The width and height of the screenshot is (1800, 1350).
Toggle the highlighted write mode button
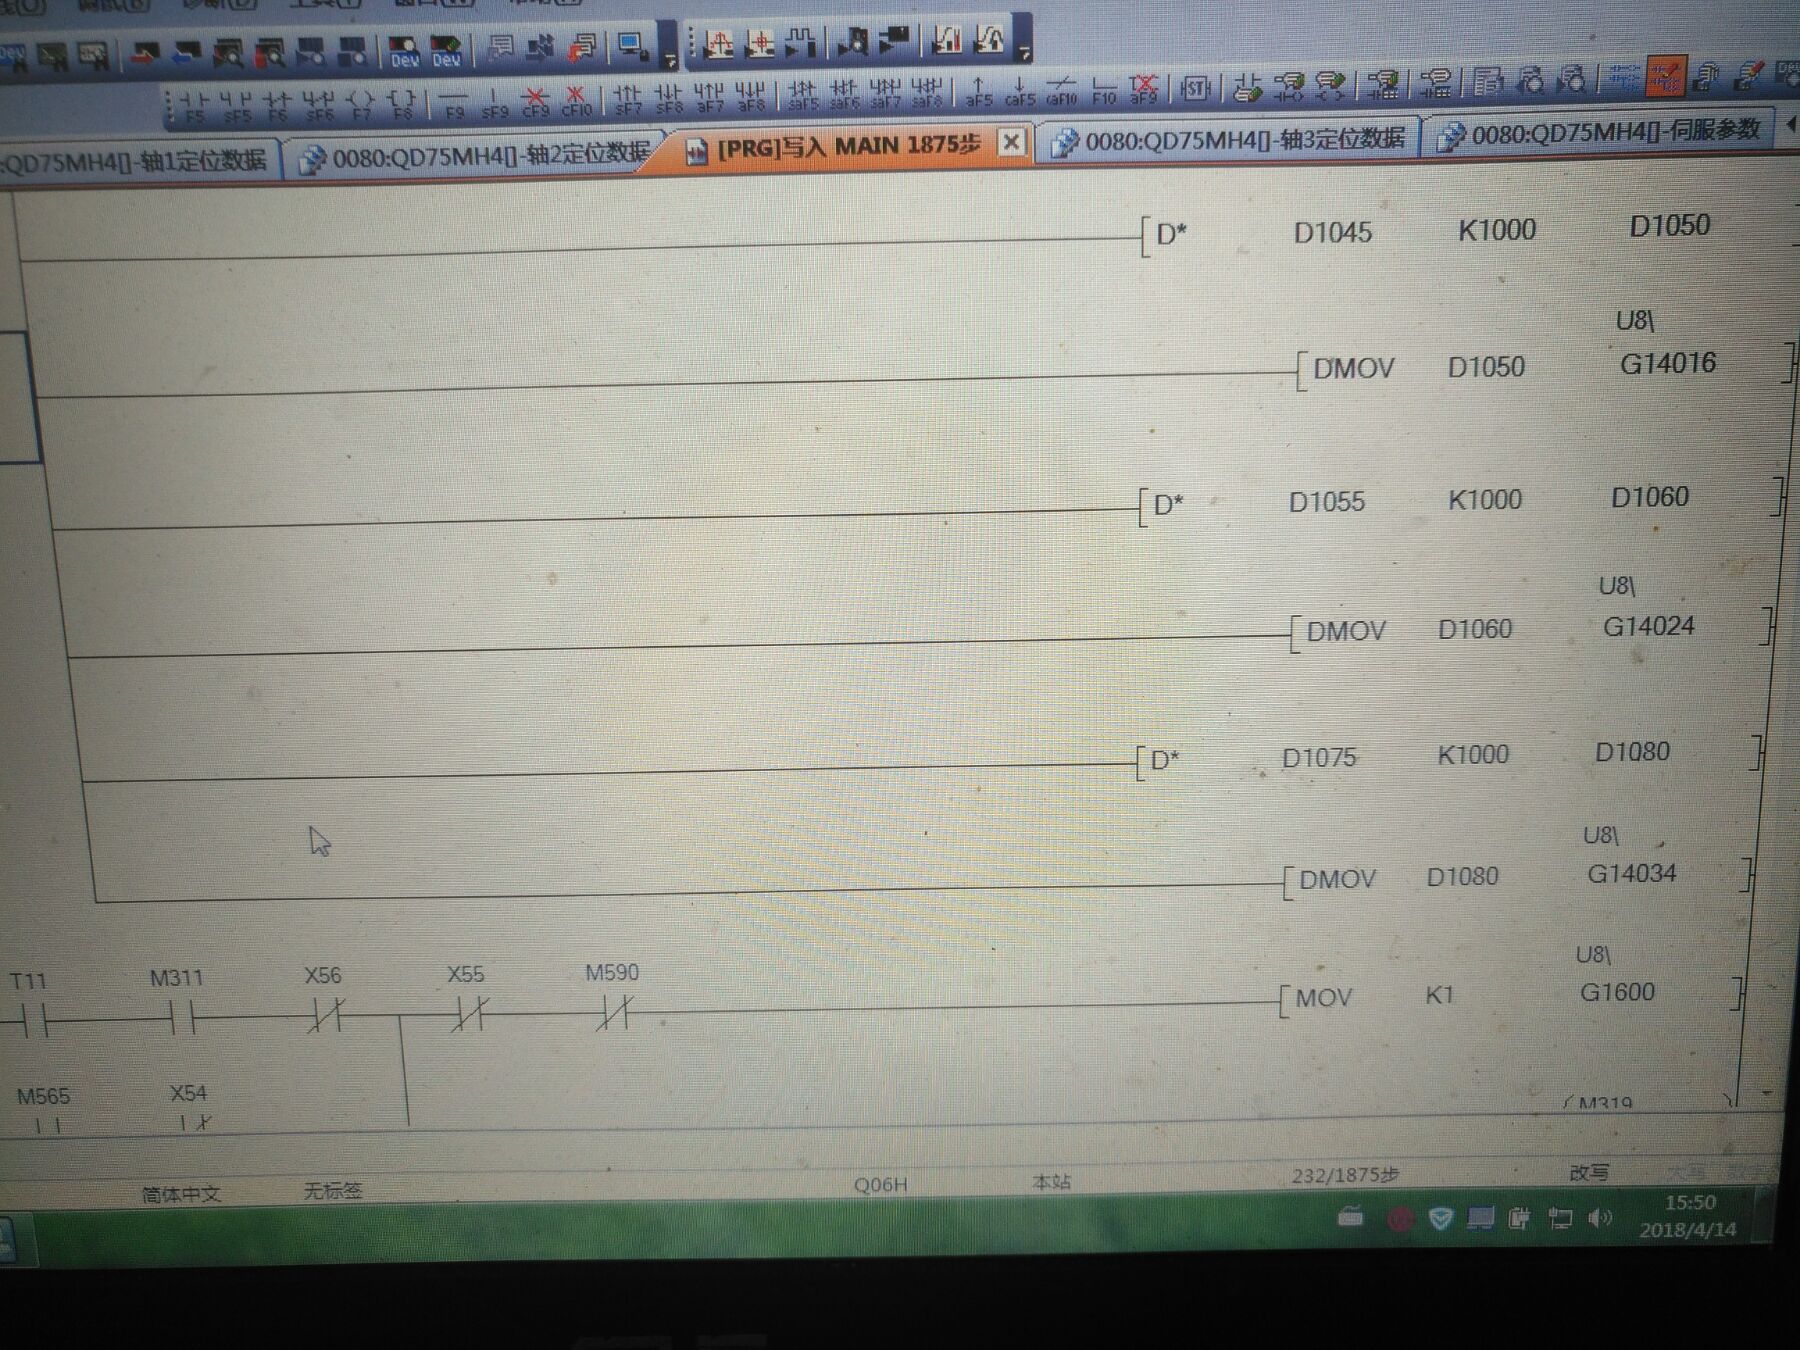pyautogui.click(x=1664, y=77)
